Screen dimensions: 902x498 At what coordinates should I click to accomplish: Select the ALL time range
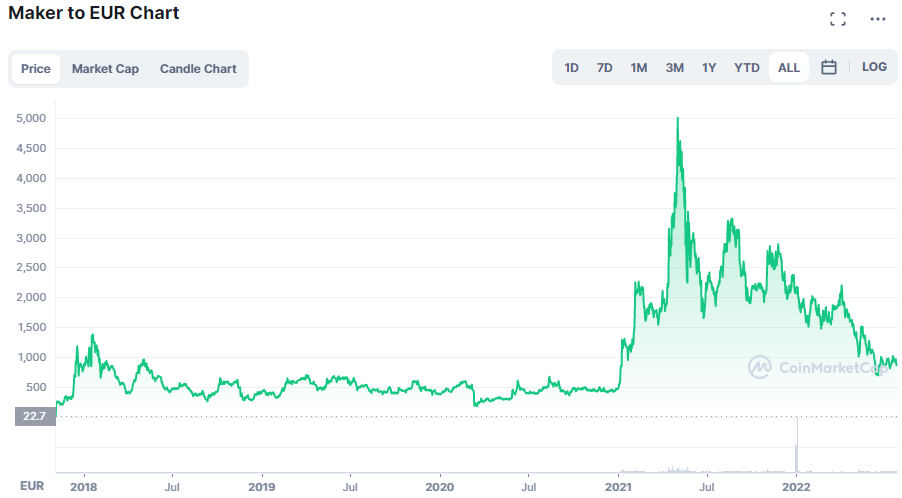(x=788, y=68)
